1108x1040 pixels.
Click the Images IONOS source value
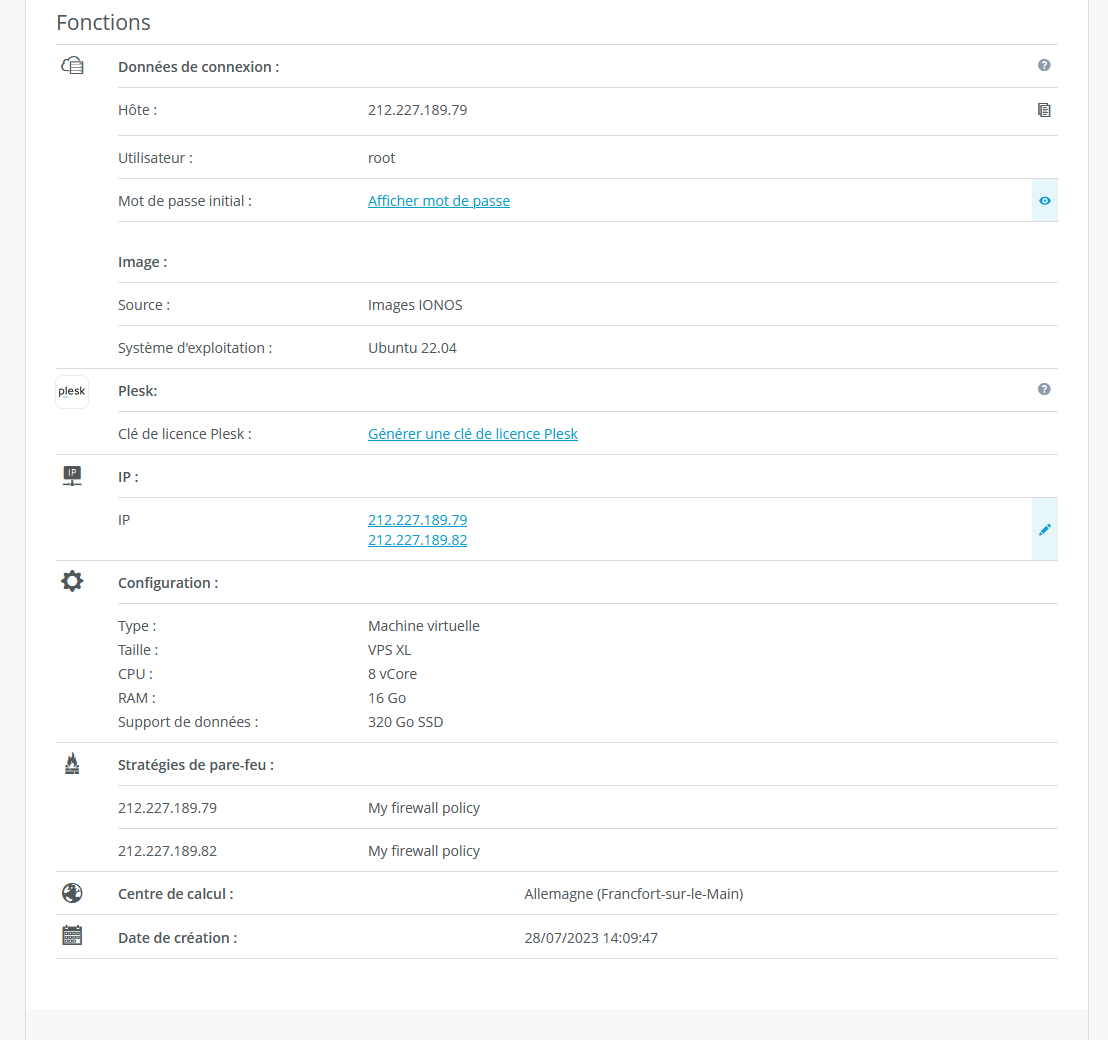click(x=415, y=305)
